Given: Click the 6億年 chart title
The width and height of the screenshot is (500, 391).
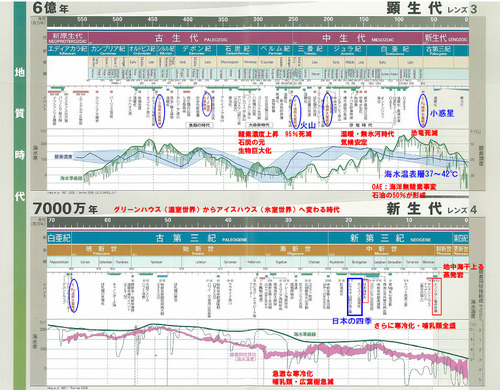Looking at the screenshot, I should coord(50,8).
